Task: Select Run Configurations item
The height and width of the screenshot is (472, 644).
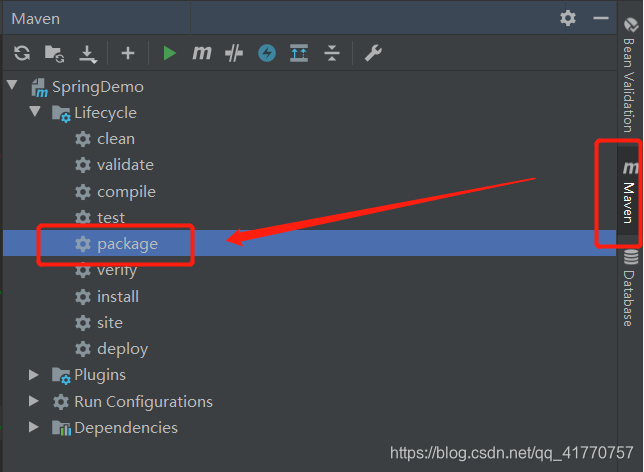Action: 143,402
